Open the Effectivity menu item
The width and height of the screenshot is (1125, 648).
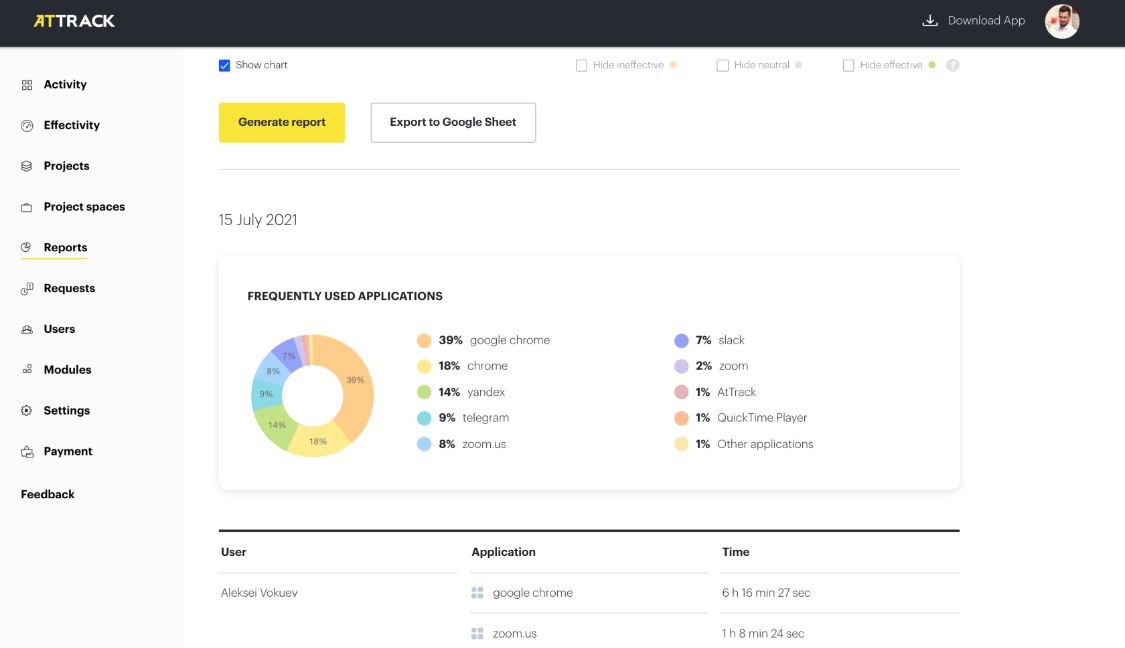[x=72, y=126]
